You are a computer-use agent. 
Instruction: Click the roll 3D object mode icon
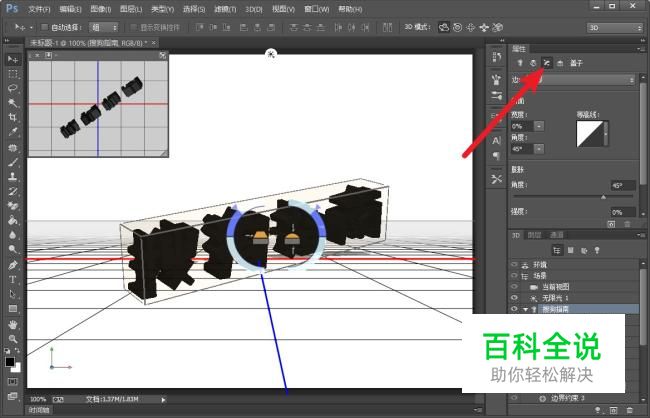(457, 27)
